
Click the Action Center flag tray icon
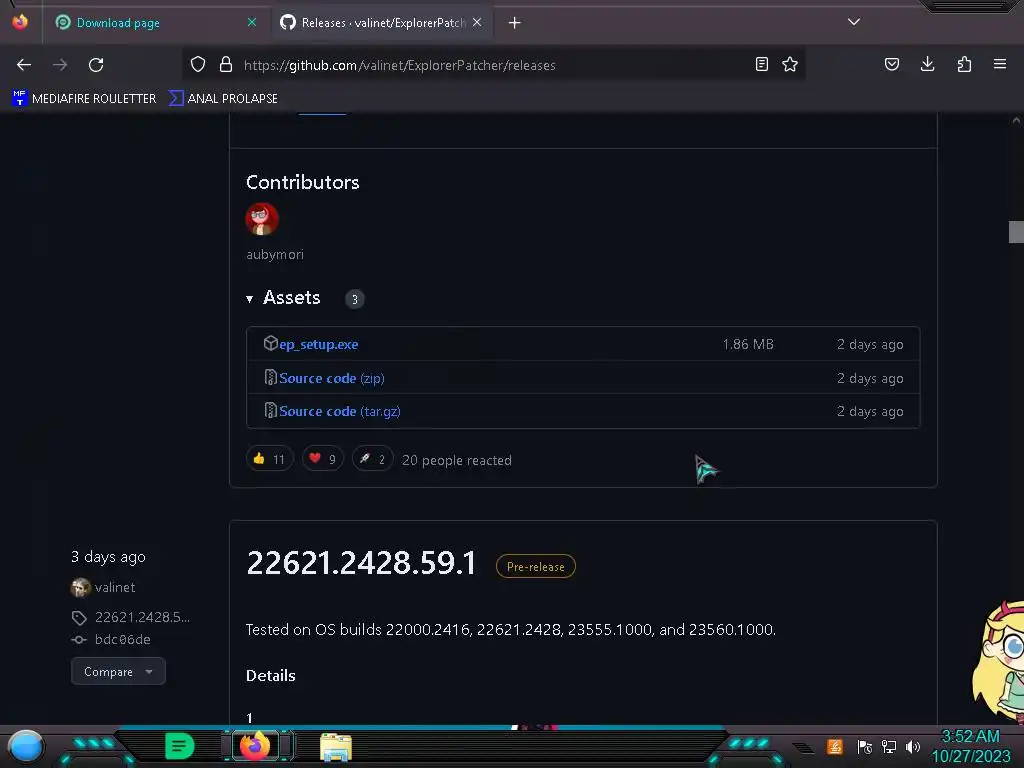pyautogui.click(x=864, y=746)
